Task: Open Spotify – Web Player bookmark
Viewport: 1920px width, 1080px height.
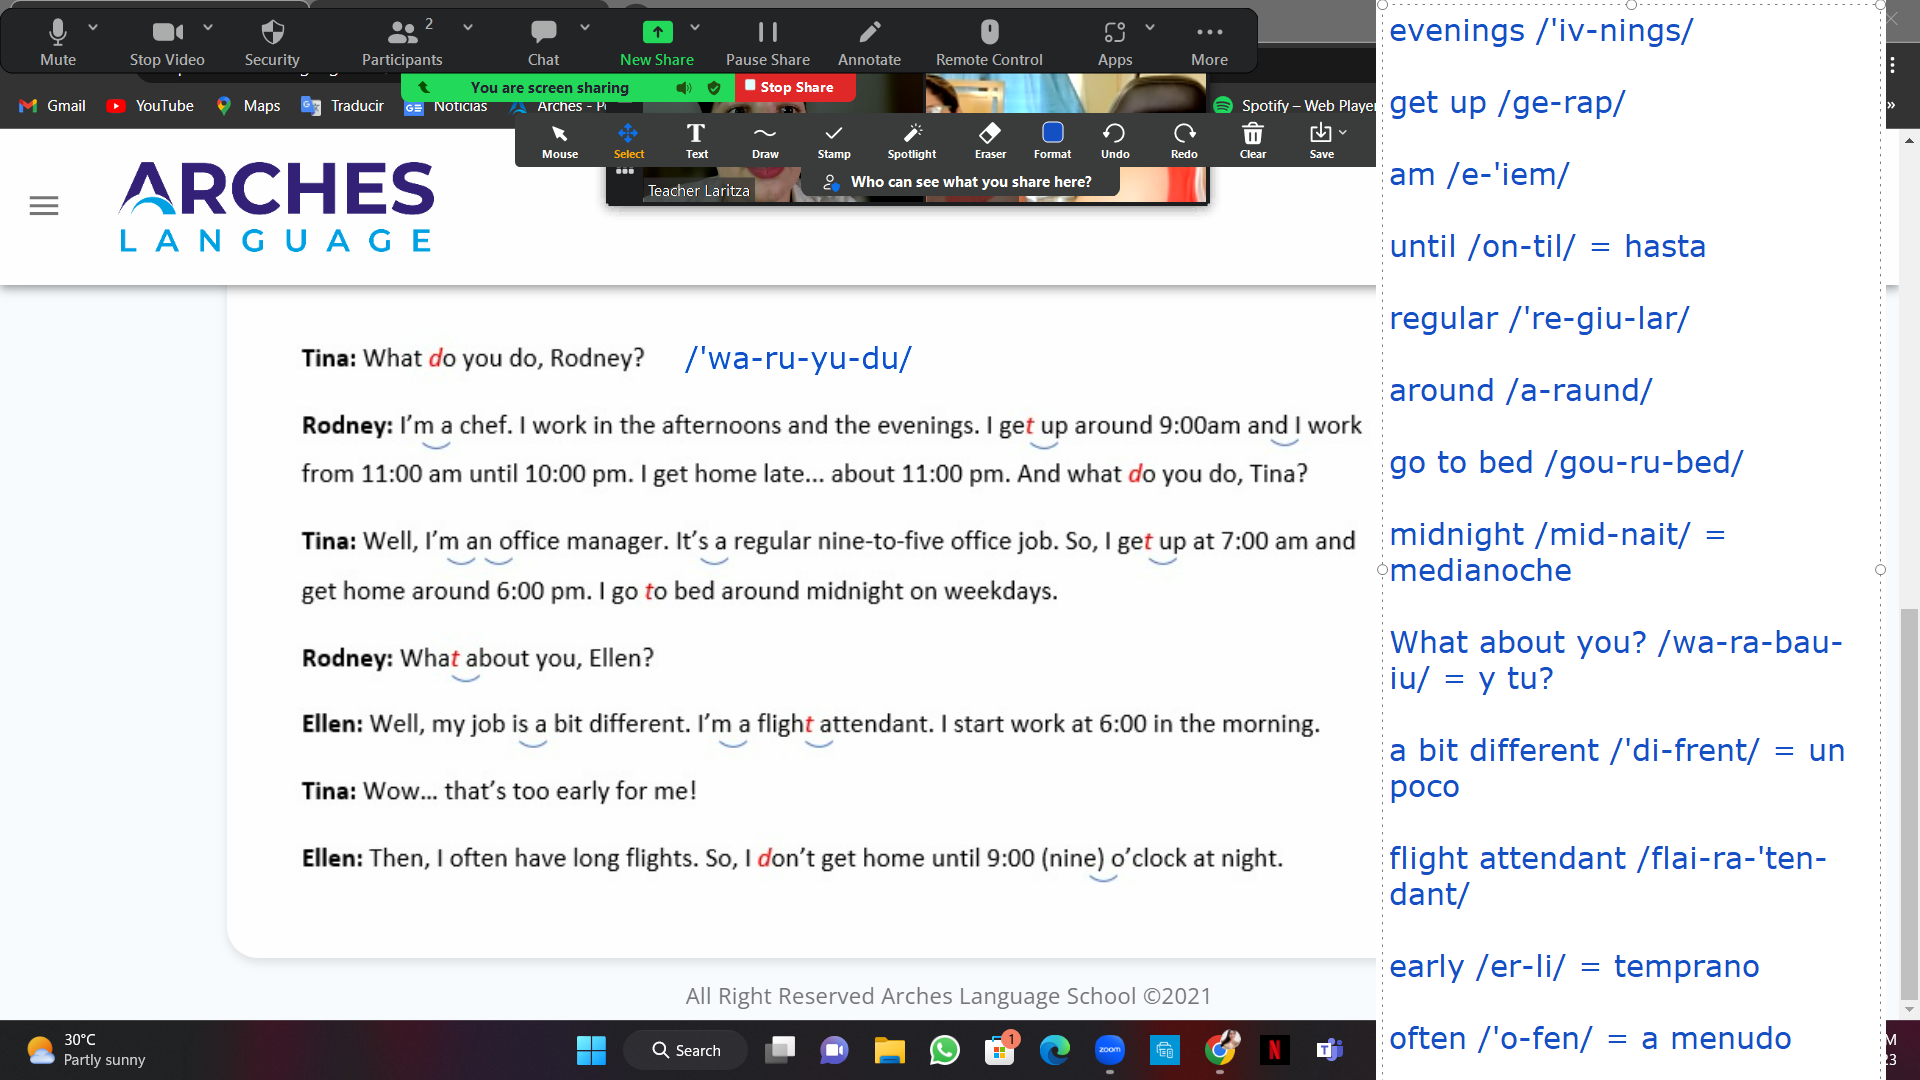Action: pos(1294,106)
